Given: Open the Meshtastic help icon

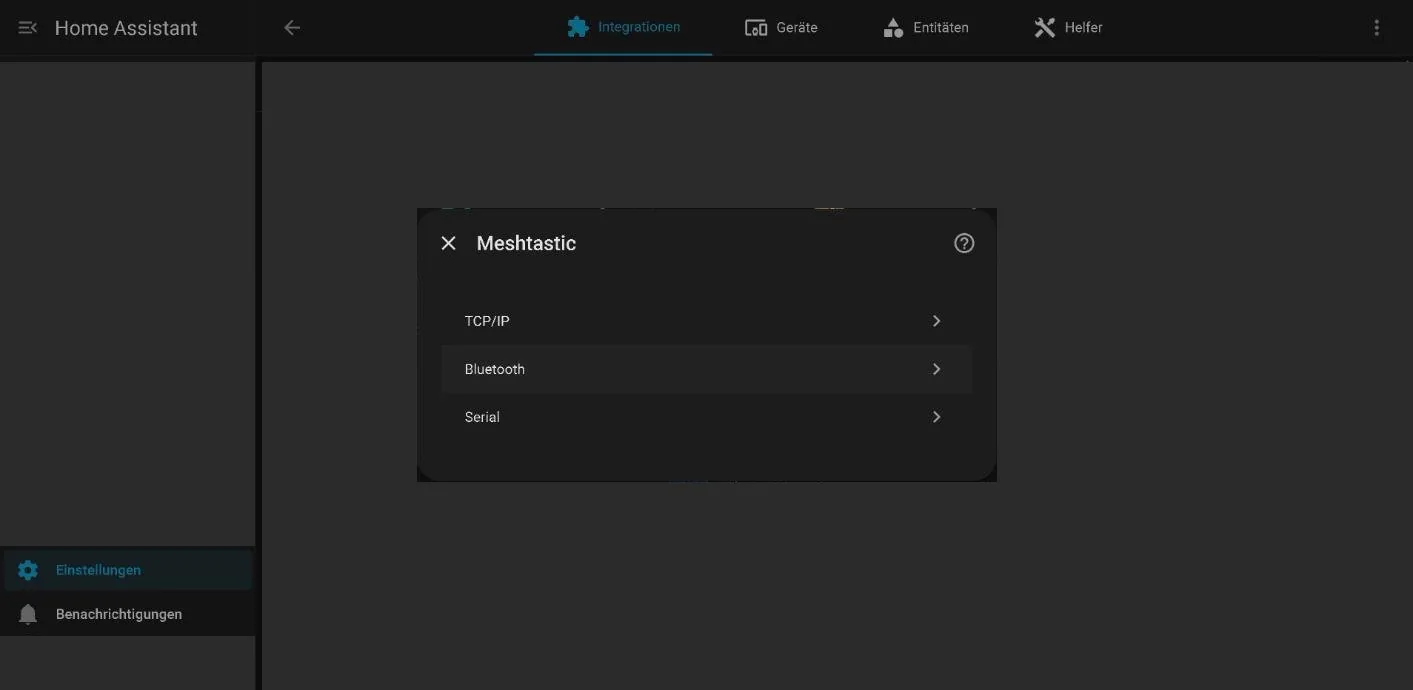Looking at the screenshot, I should pyautogui.click(x=964, y=243).
